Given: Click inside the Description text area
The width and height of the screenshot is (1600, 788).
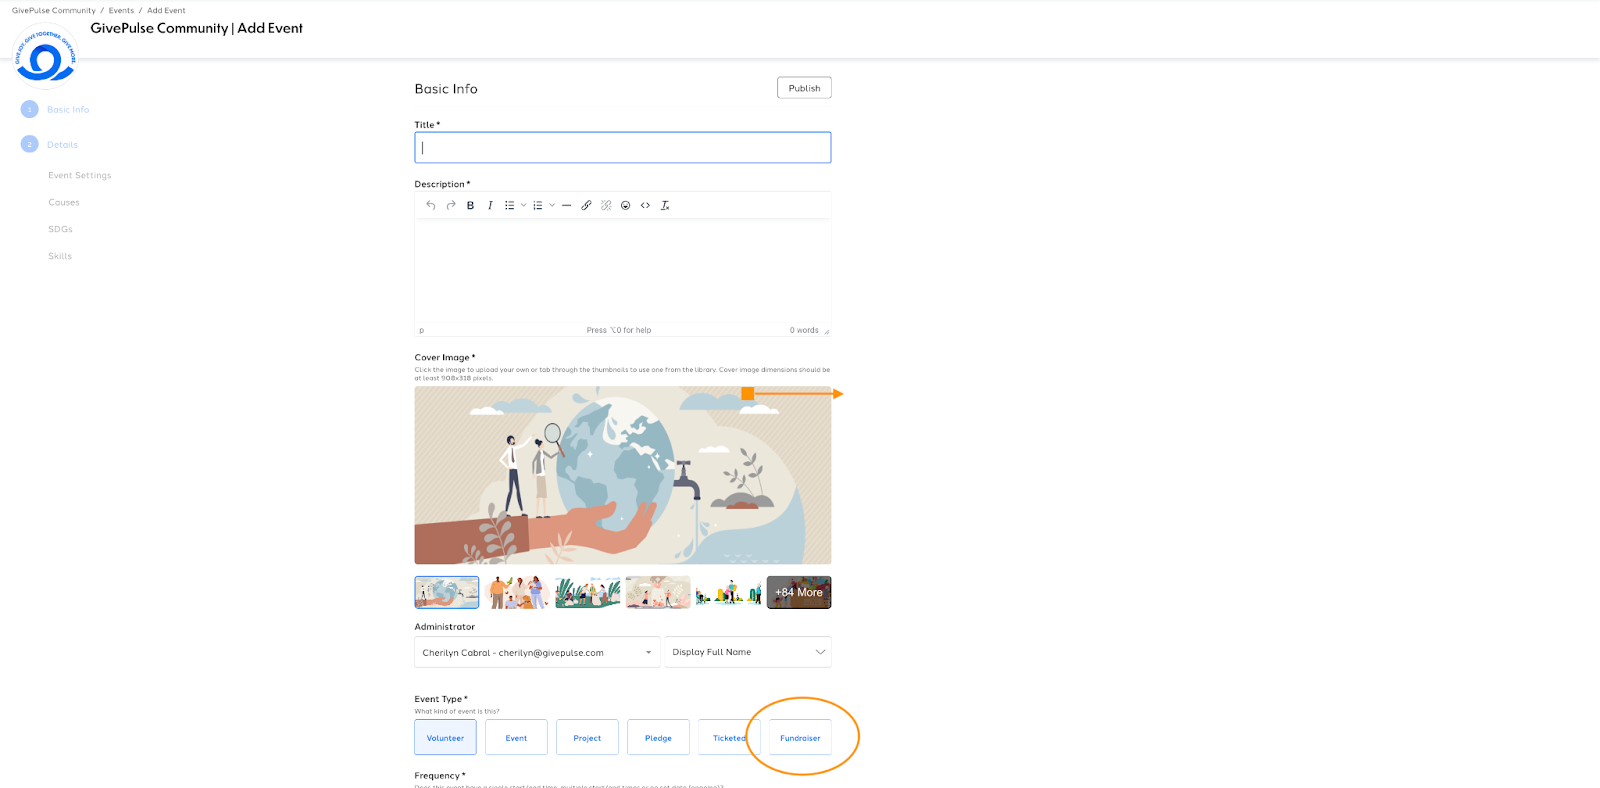Looking at the screenshot, I should click(623, 270).
